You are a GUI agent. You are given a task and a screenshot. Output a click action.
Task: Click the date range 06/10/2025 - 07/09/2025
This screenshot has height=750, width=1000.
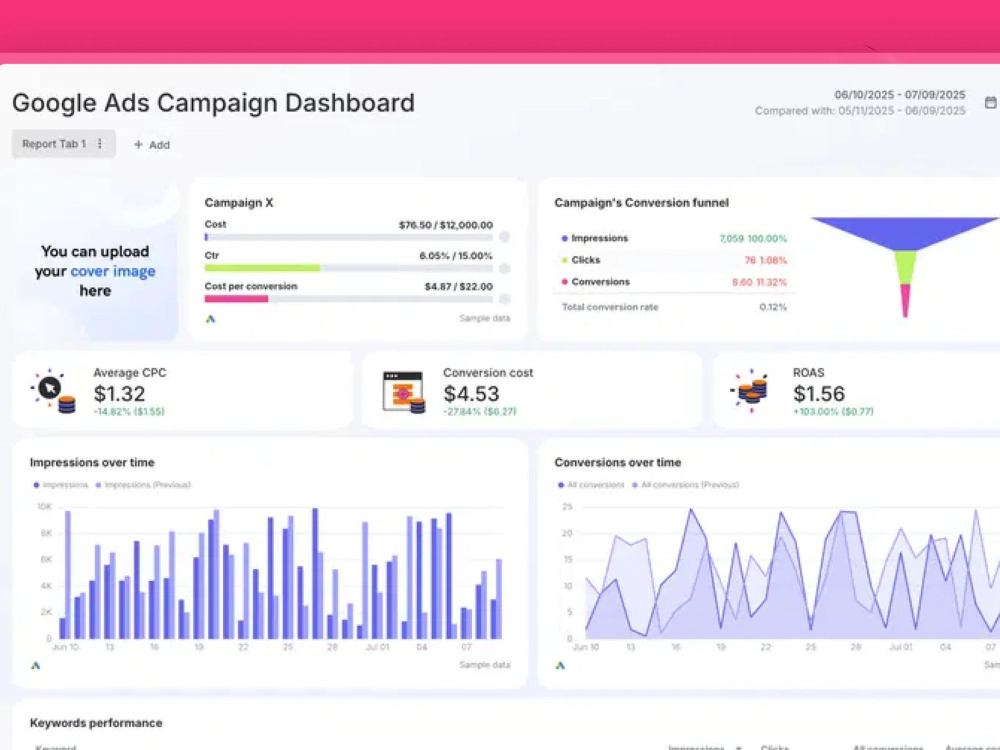coord(899,94)
